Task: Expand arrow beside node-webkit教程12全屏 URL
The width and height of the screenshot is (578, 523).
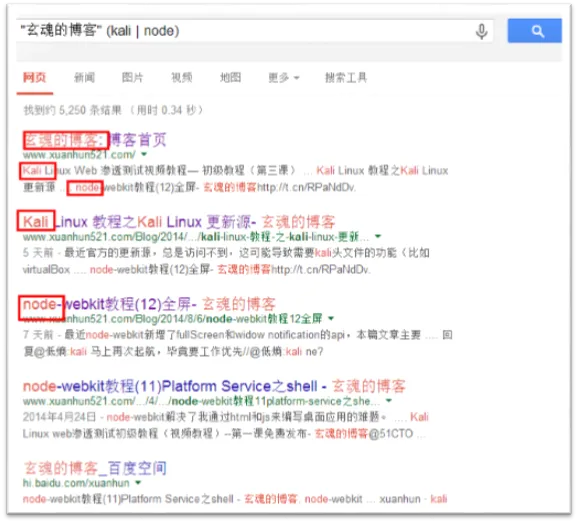Action: pos(331,318)
